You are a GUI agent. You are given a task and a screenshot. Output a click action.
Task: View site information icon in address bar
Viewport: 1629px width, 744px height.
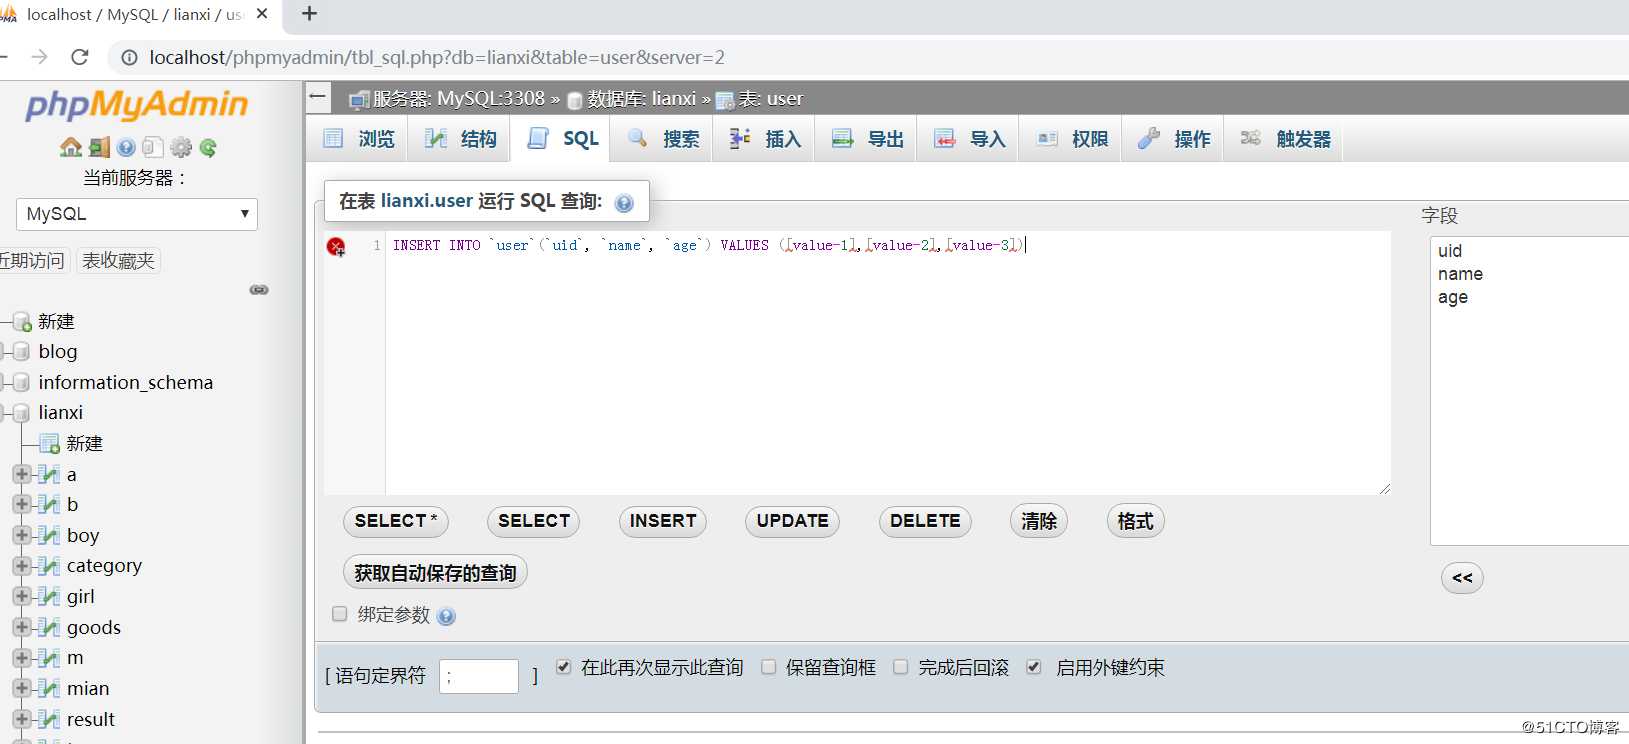129,58
